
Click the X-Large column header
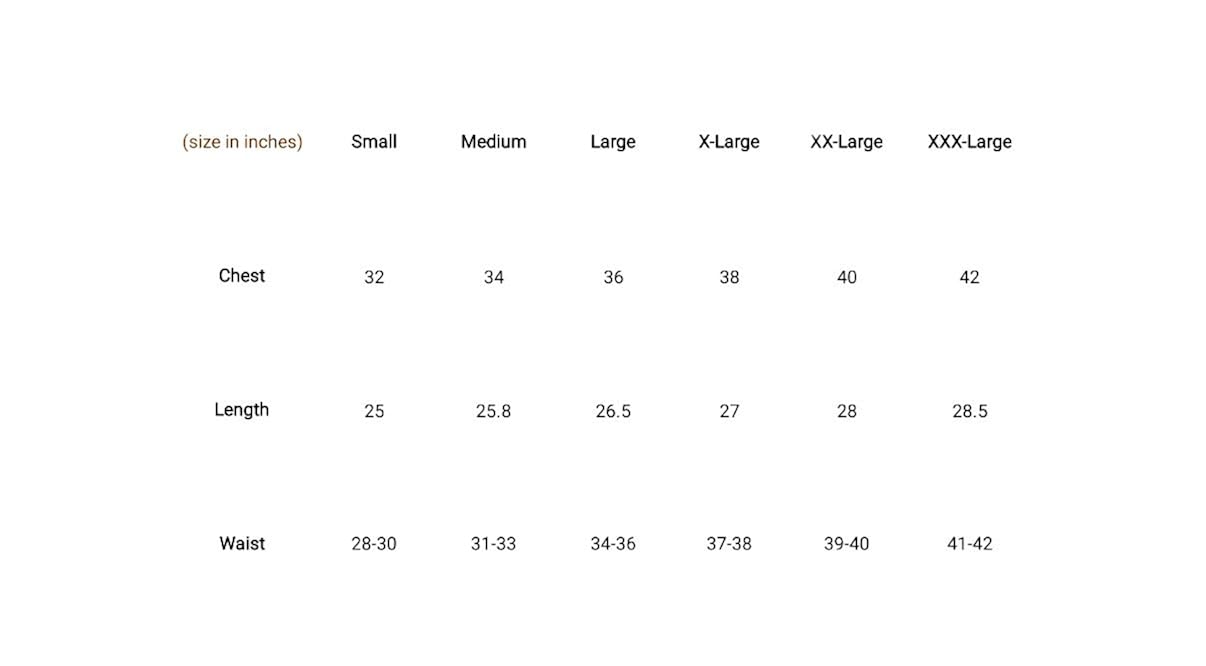point(729,142)
